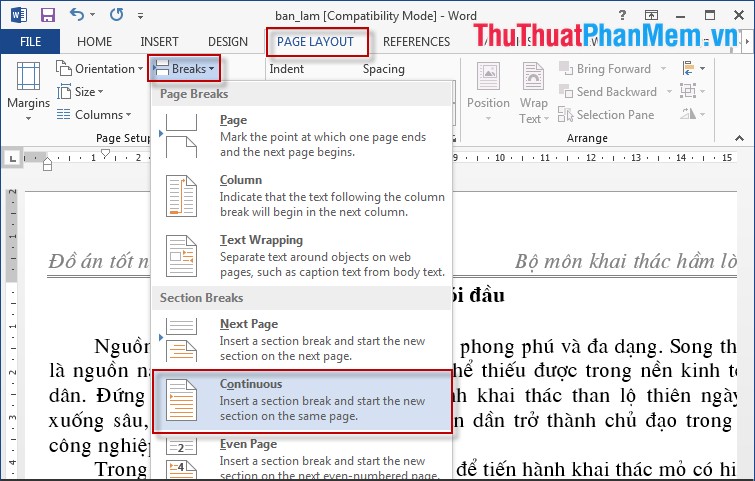This screenshot has width=755, height=481.
Task: Open the Selection Pane
Action: (606, 115)
